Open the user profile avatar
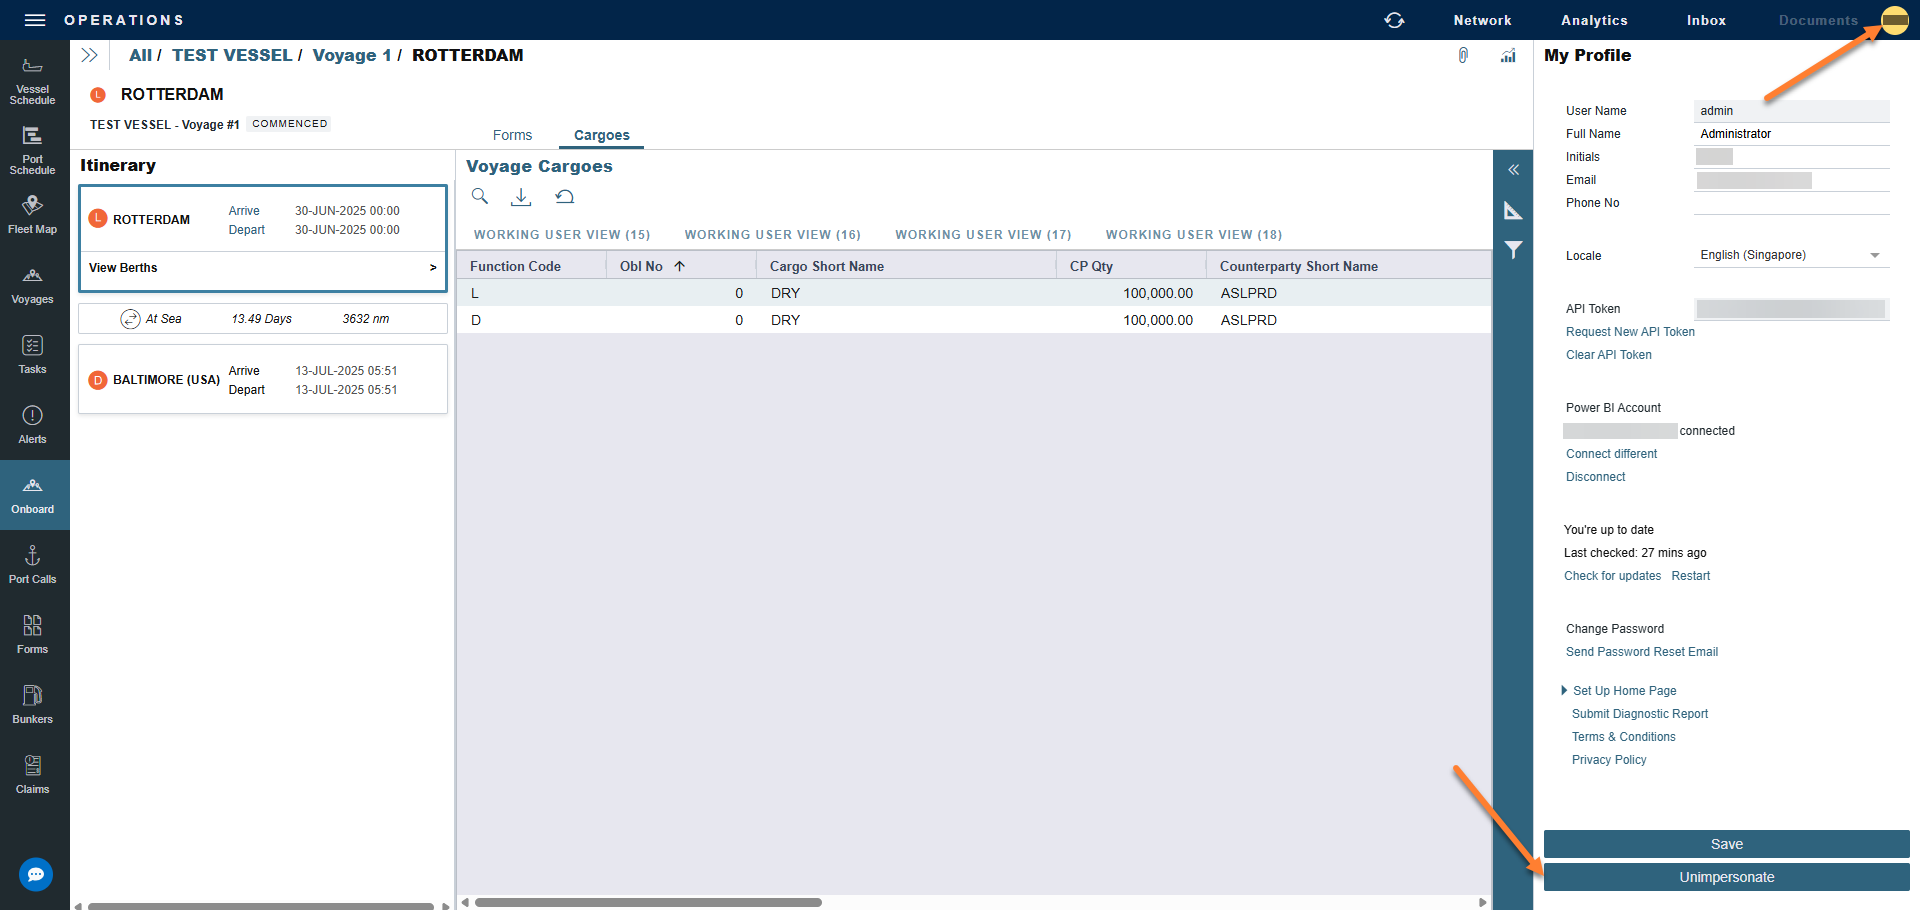 coord(1895,20)
